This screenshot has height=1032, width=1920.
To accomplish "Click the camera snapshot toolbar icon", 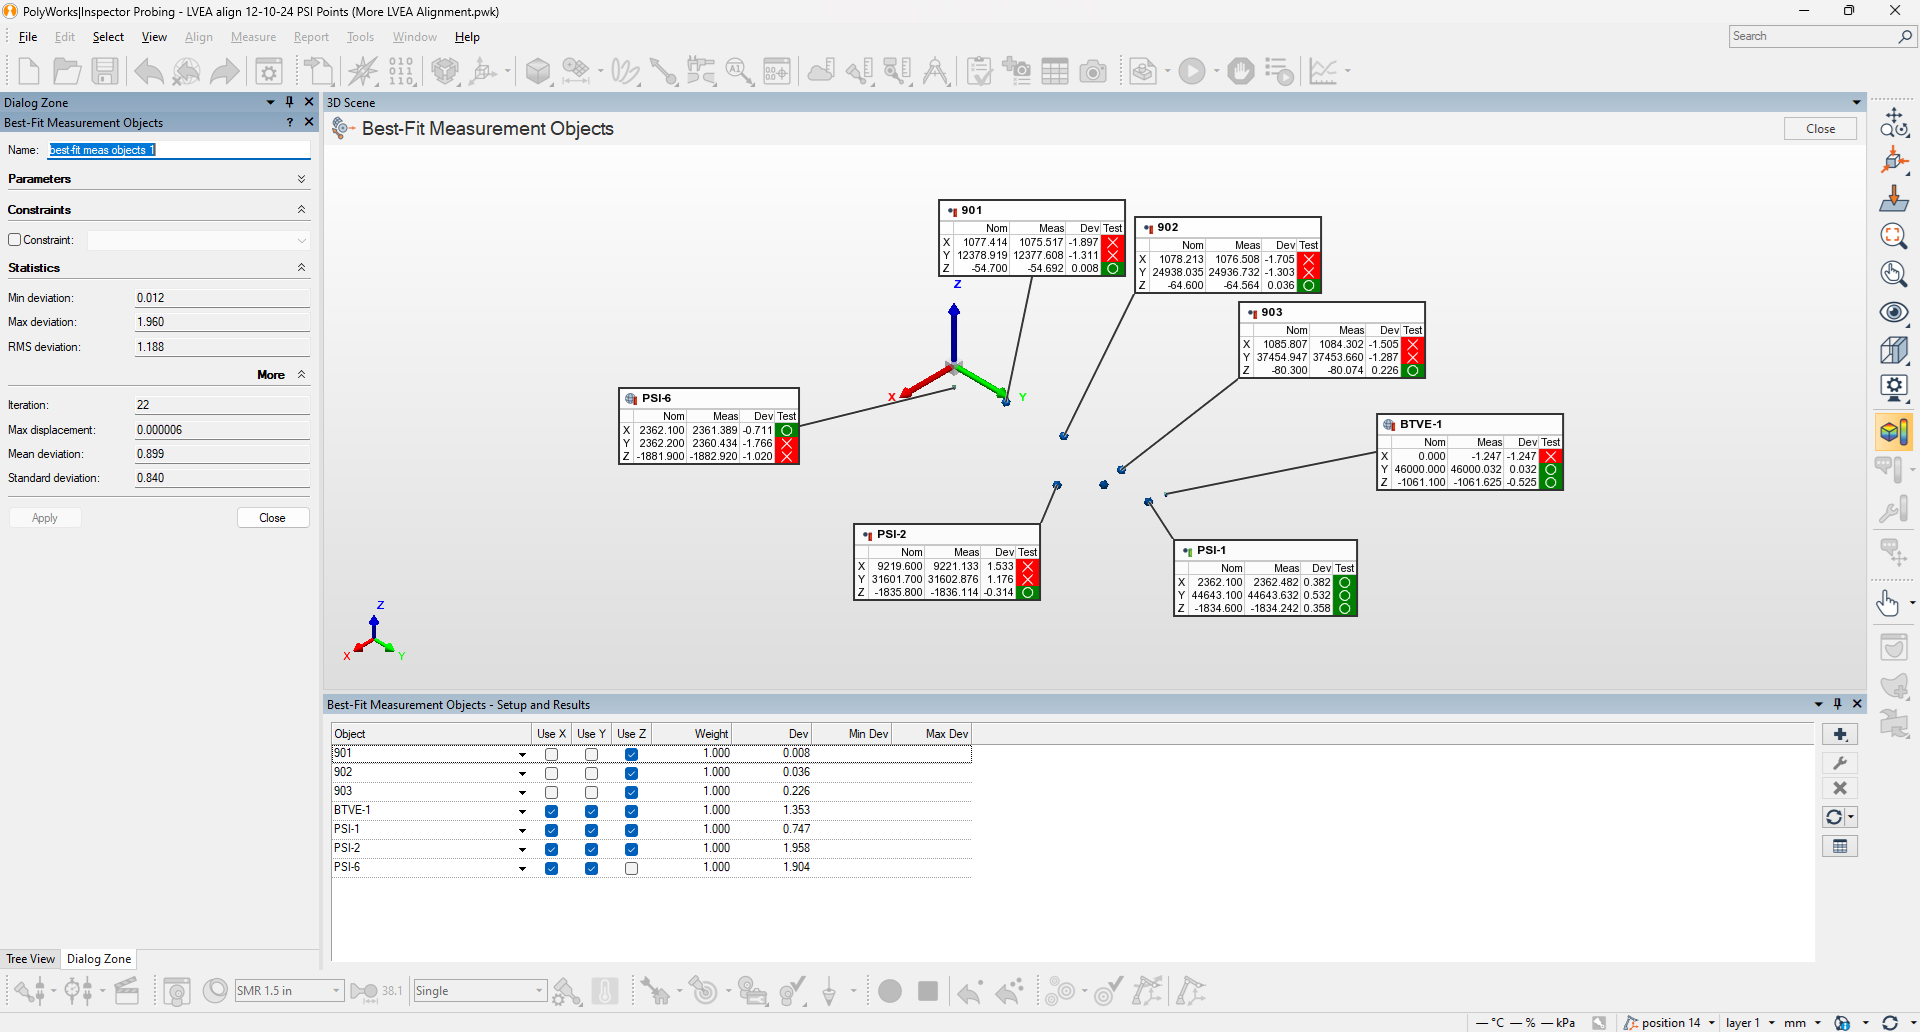I will (1093, 71).
